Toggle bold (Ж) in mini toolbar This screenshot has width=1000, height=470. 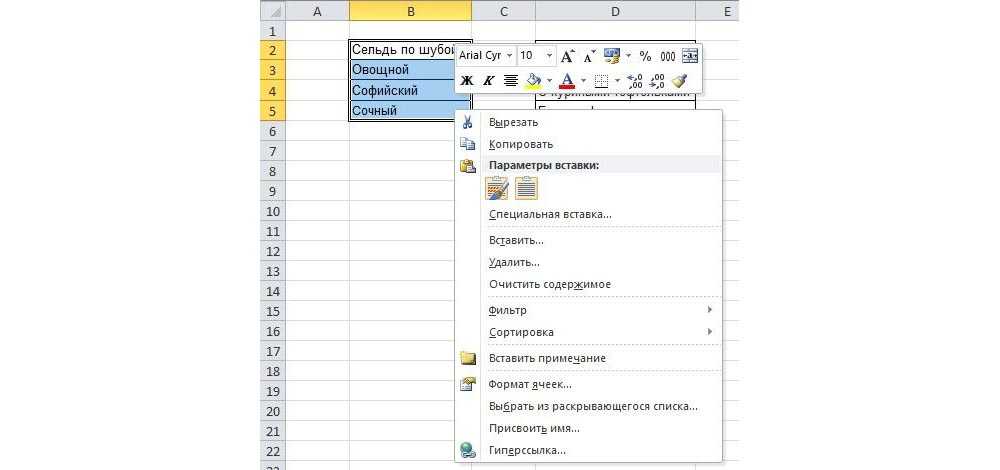[x=467, y=81]
